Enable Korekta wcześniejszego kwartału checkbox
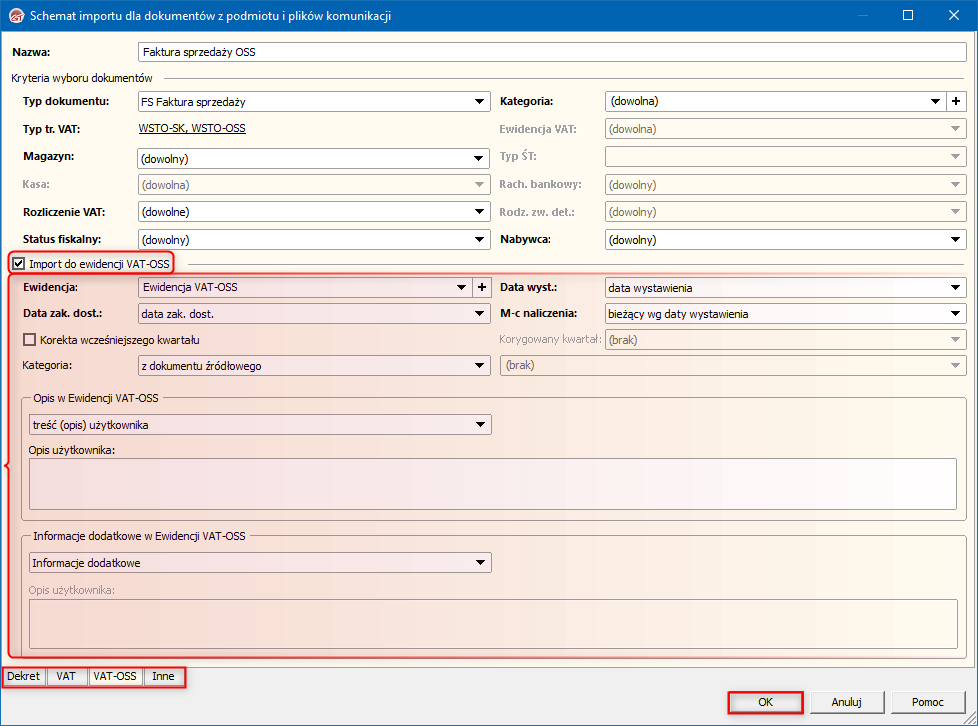The width and height of the screenshot is (978, 726). pos(29,340)
